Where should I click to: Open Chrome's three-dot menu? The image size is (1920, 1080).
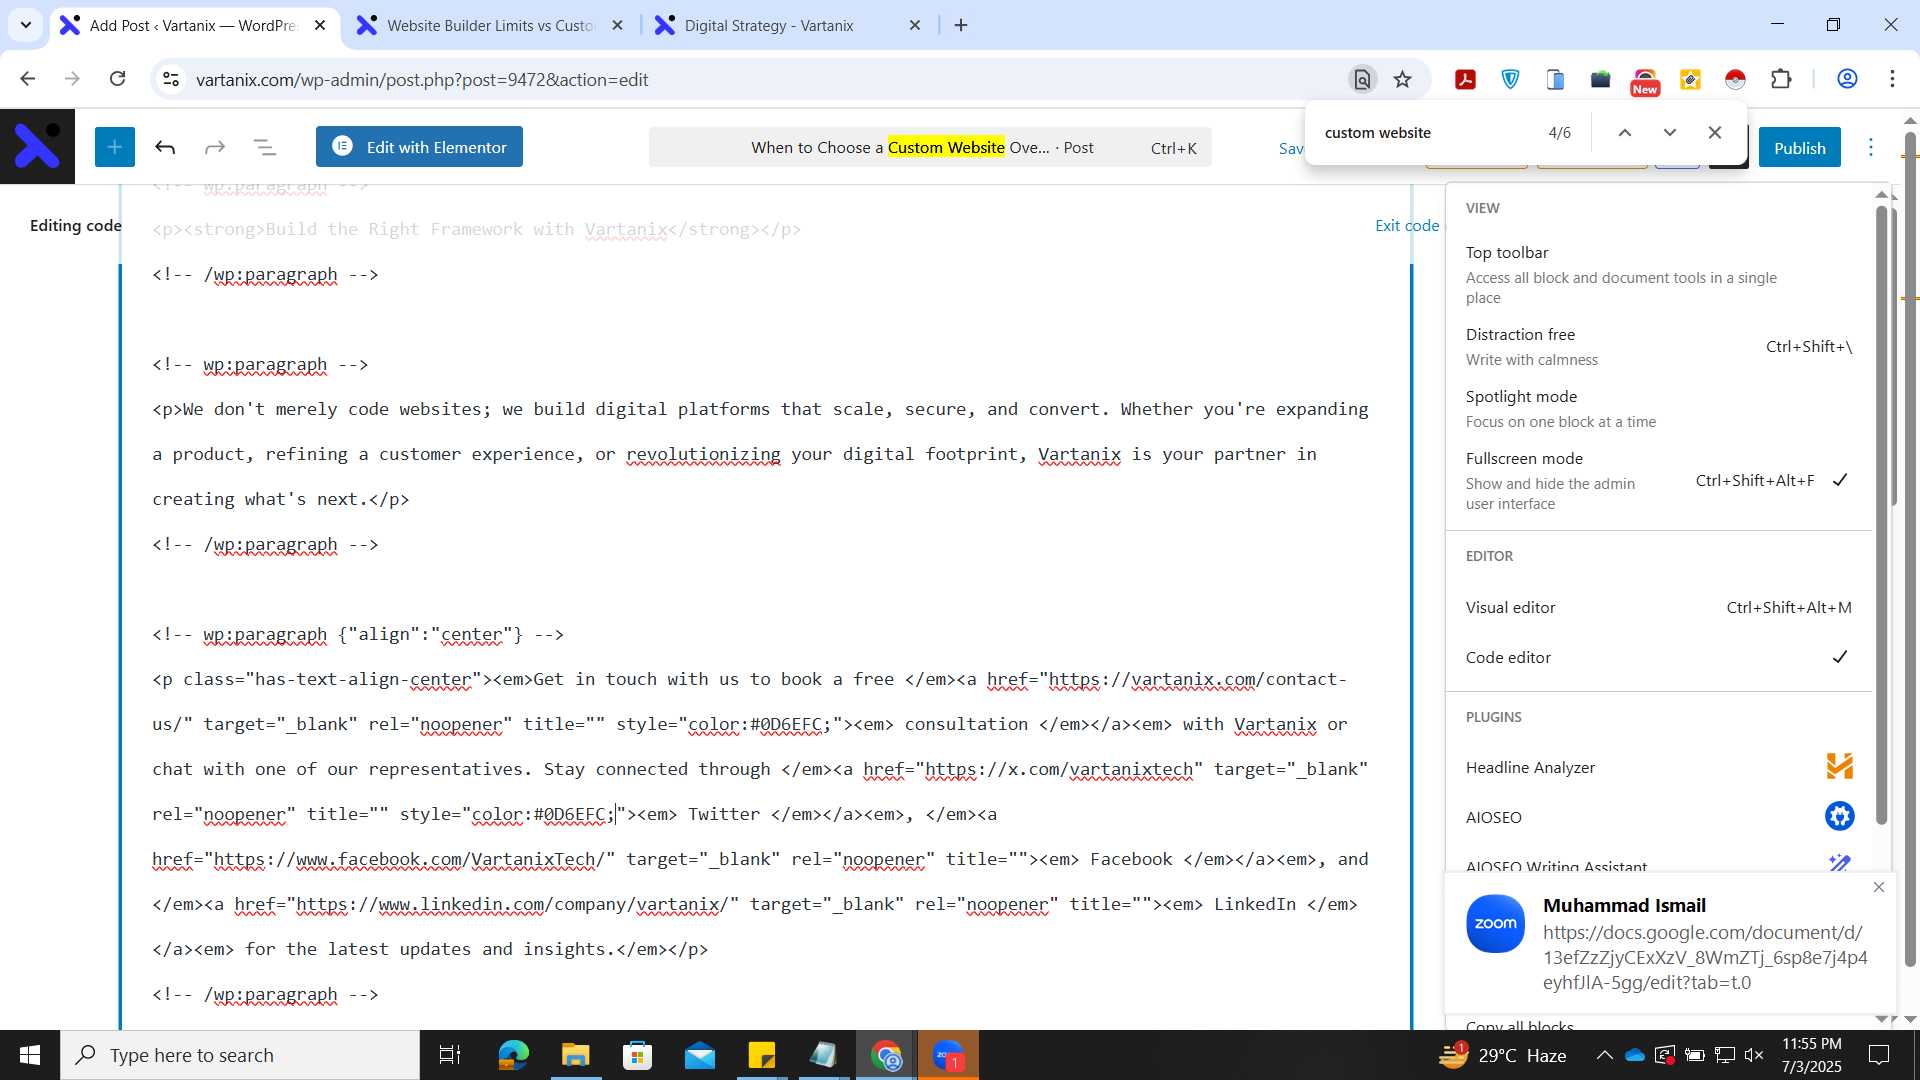coord(1892,79)
